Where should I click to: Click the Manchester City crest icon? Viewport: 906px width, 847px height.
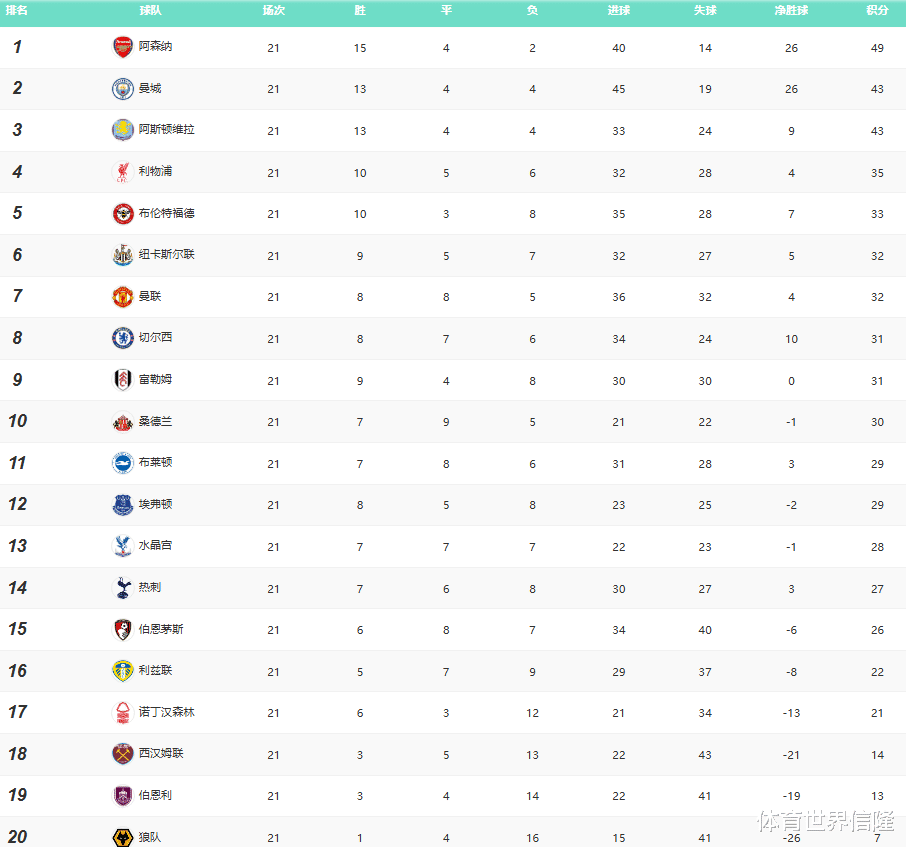[122, 89]
